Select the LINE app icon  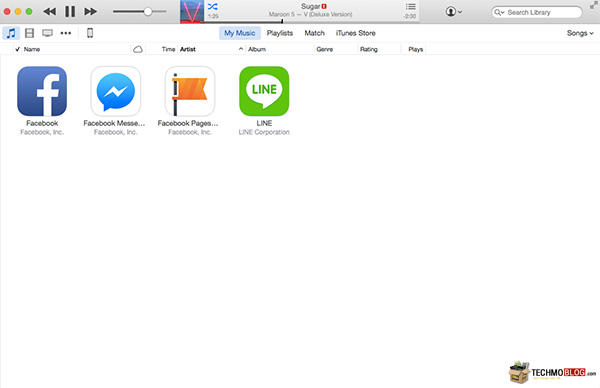264,91
